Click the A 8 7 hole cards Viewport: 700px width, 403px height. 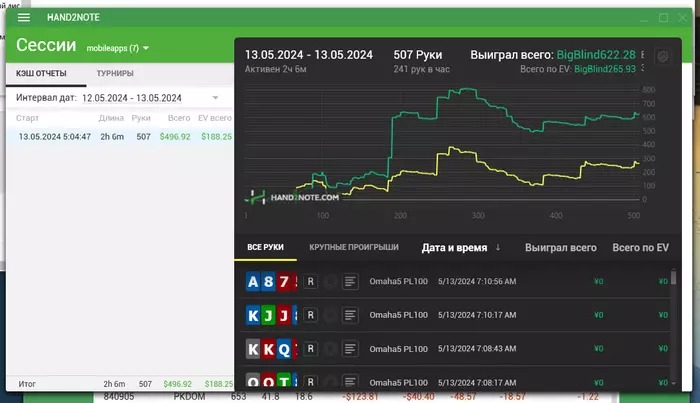pos(271,282)
